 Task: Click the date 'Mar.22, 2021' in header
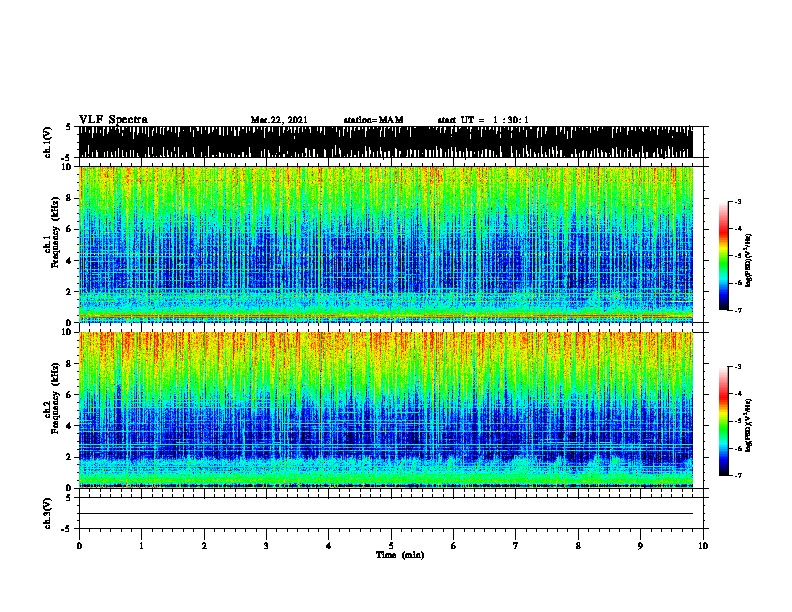coord(279,120)
